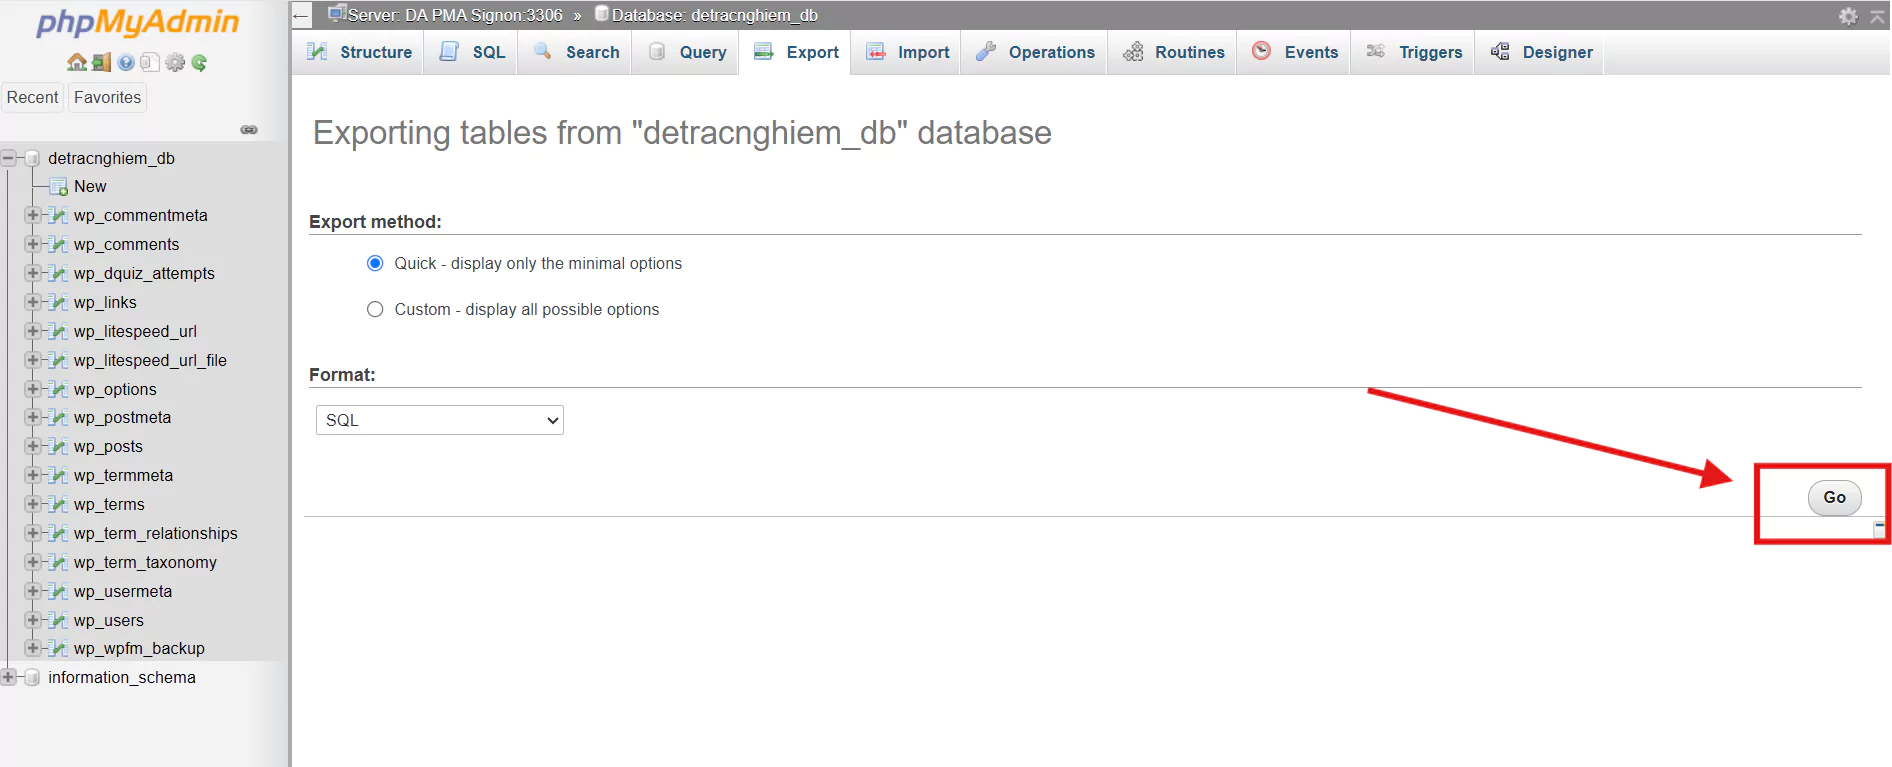Click the wp_posts table icon
This screenshot has width=1892, height=767.
point(59,447)
